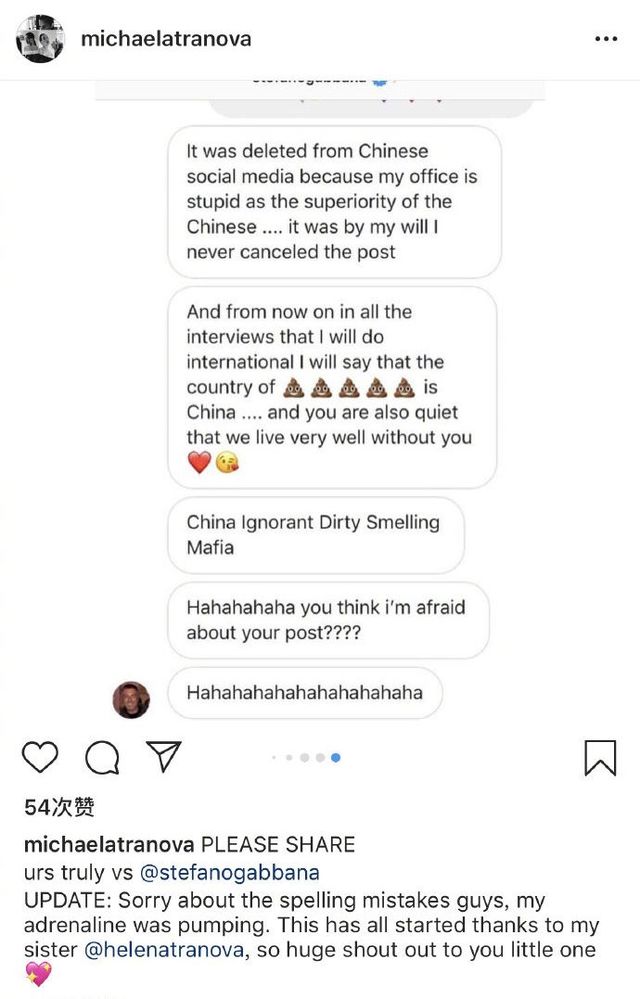
Task: Tap the "you think i'm afraid" message bubble
Action: click(x=327, y=620)
